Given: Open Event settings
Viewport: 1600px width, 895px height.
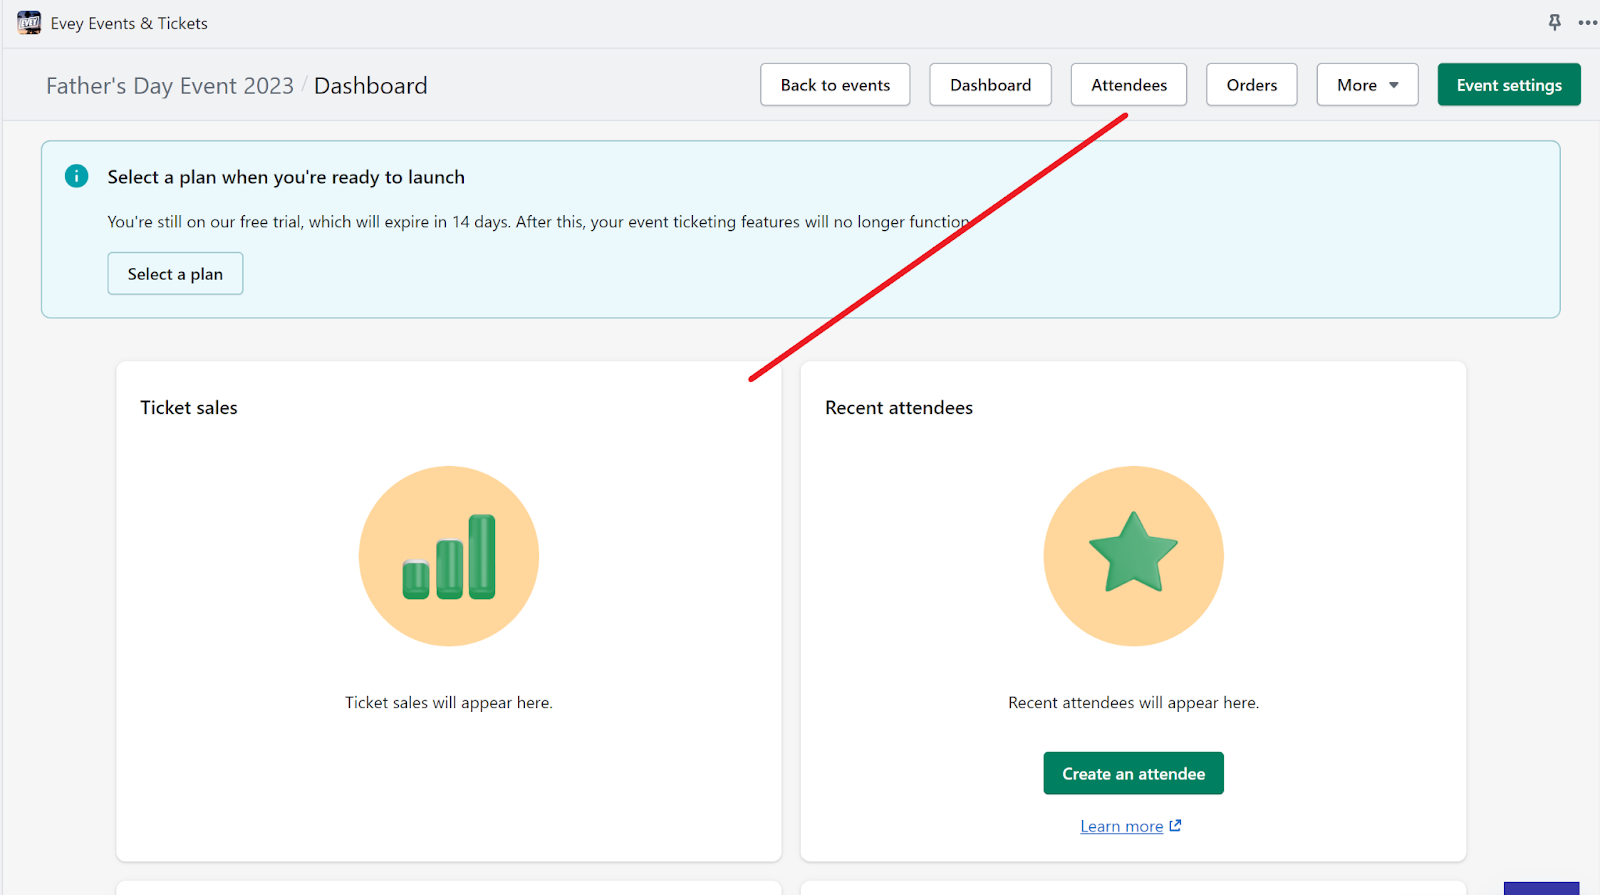Looking at the screenshot, I should pos(1509,85).
